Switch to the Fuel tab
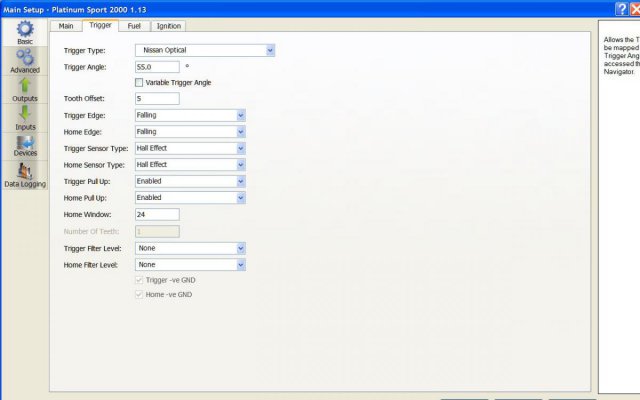This screenshot has width=640, height=400. coord(134,26)
